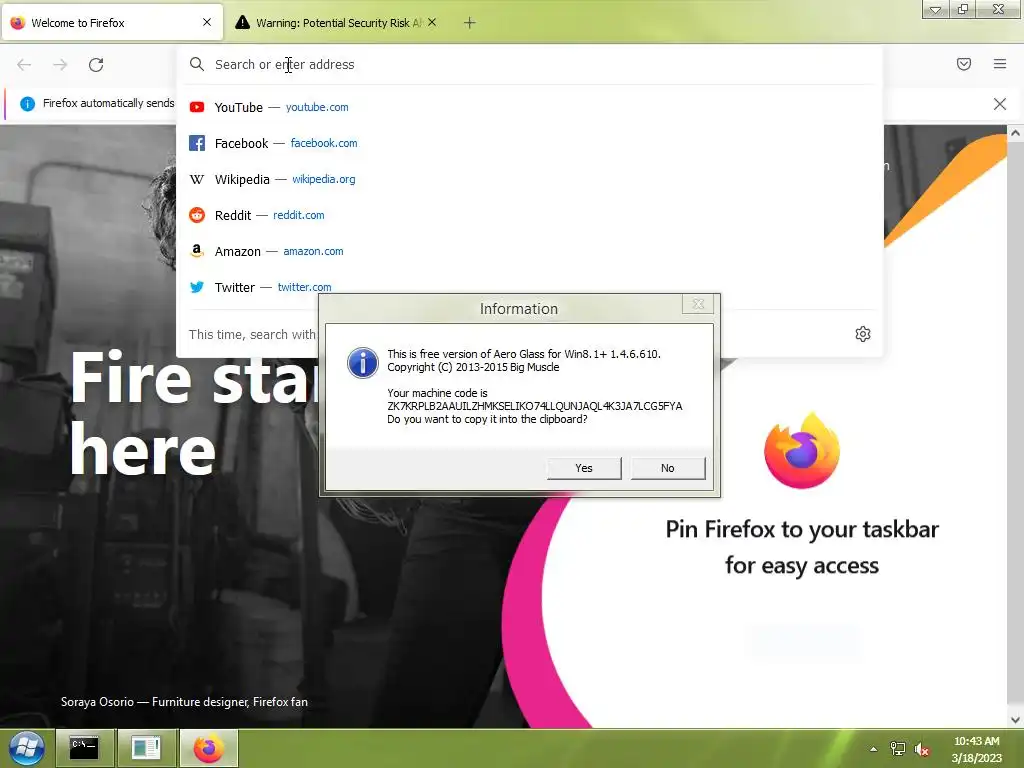Click the Reddit alien icon
Image resolution: width=1024 pixels, height=768 pixels.
(197, 215)
